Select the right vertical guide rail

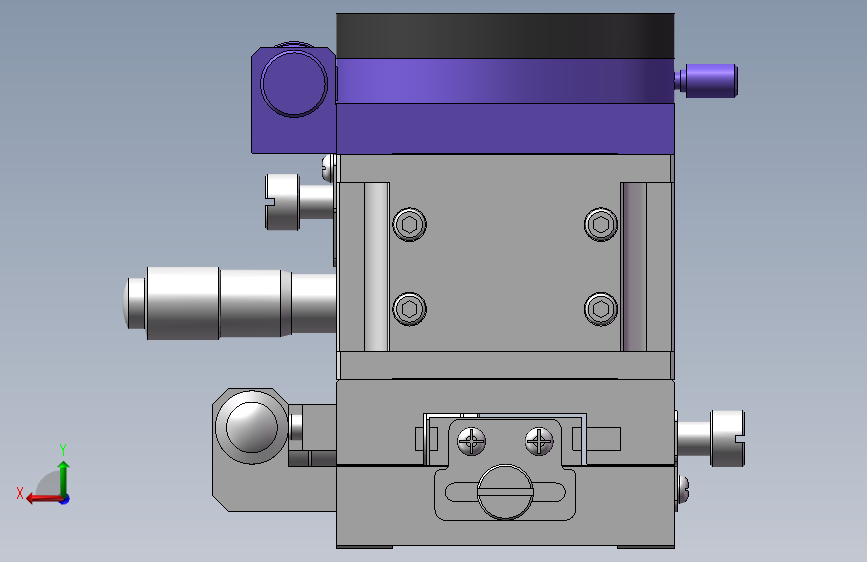pos(634,267)
